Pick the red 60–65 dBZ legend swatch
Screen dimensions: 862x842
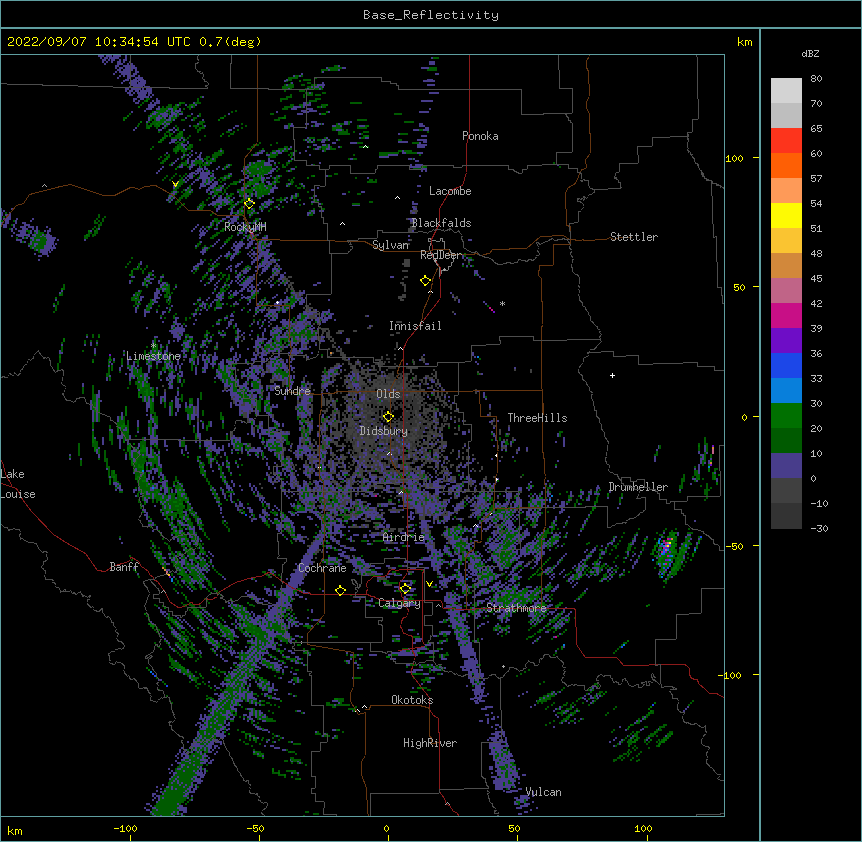coord(786,141)
